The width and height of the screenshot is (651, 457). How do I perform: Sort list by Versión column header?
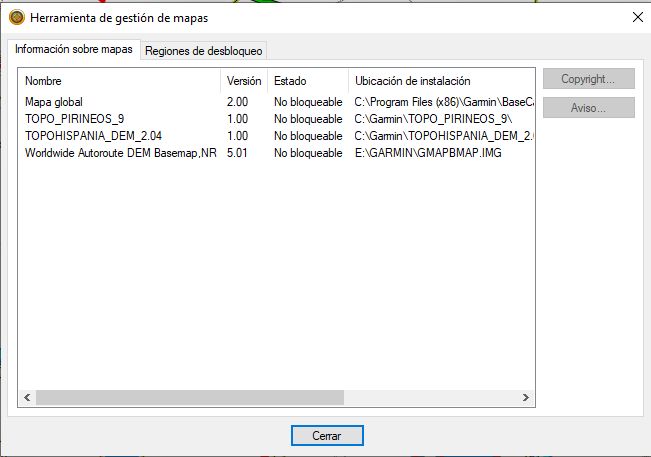point(244,81)
